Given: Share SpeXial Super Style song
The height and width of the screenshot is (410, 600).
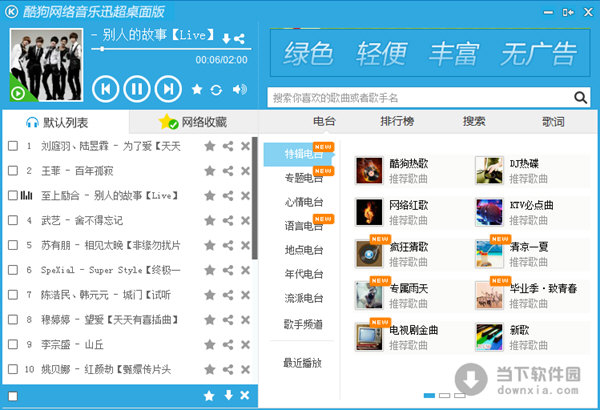Looking at the screenshot, I should [x=228, y=270].
